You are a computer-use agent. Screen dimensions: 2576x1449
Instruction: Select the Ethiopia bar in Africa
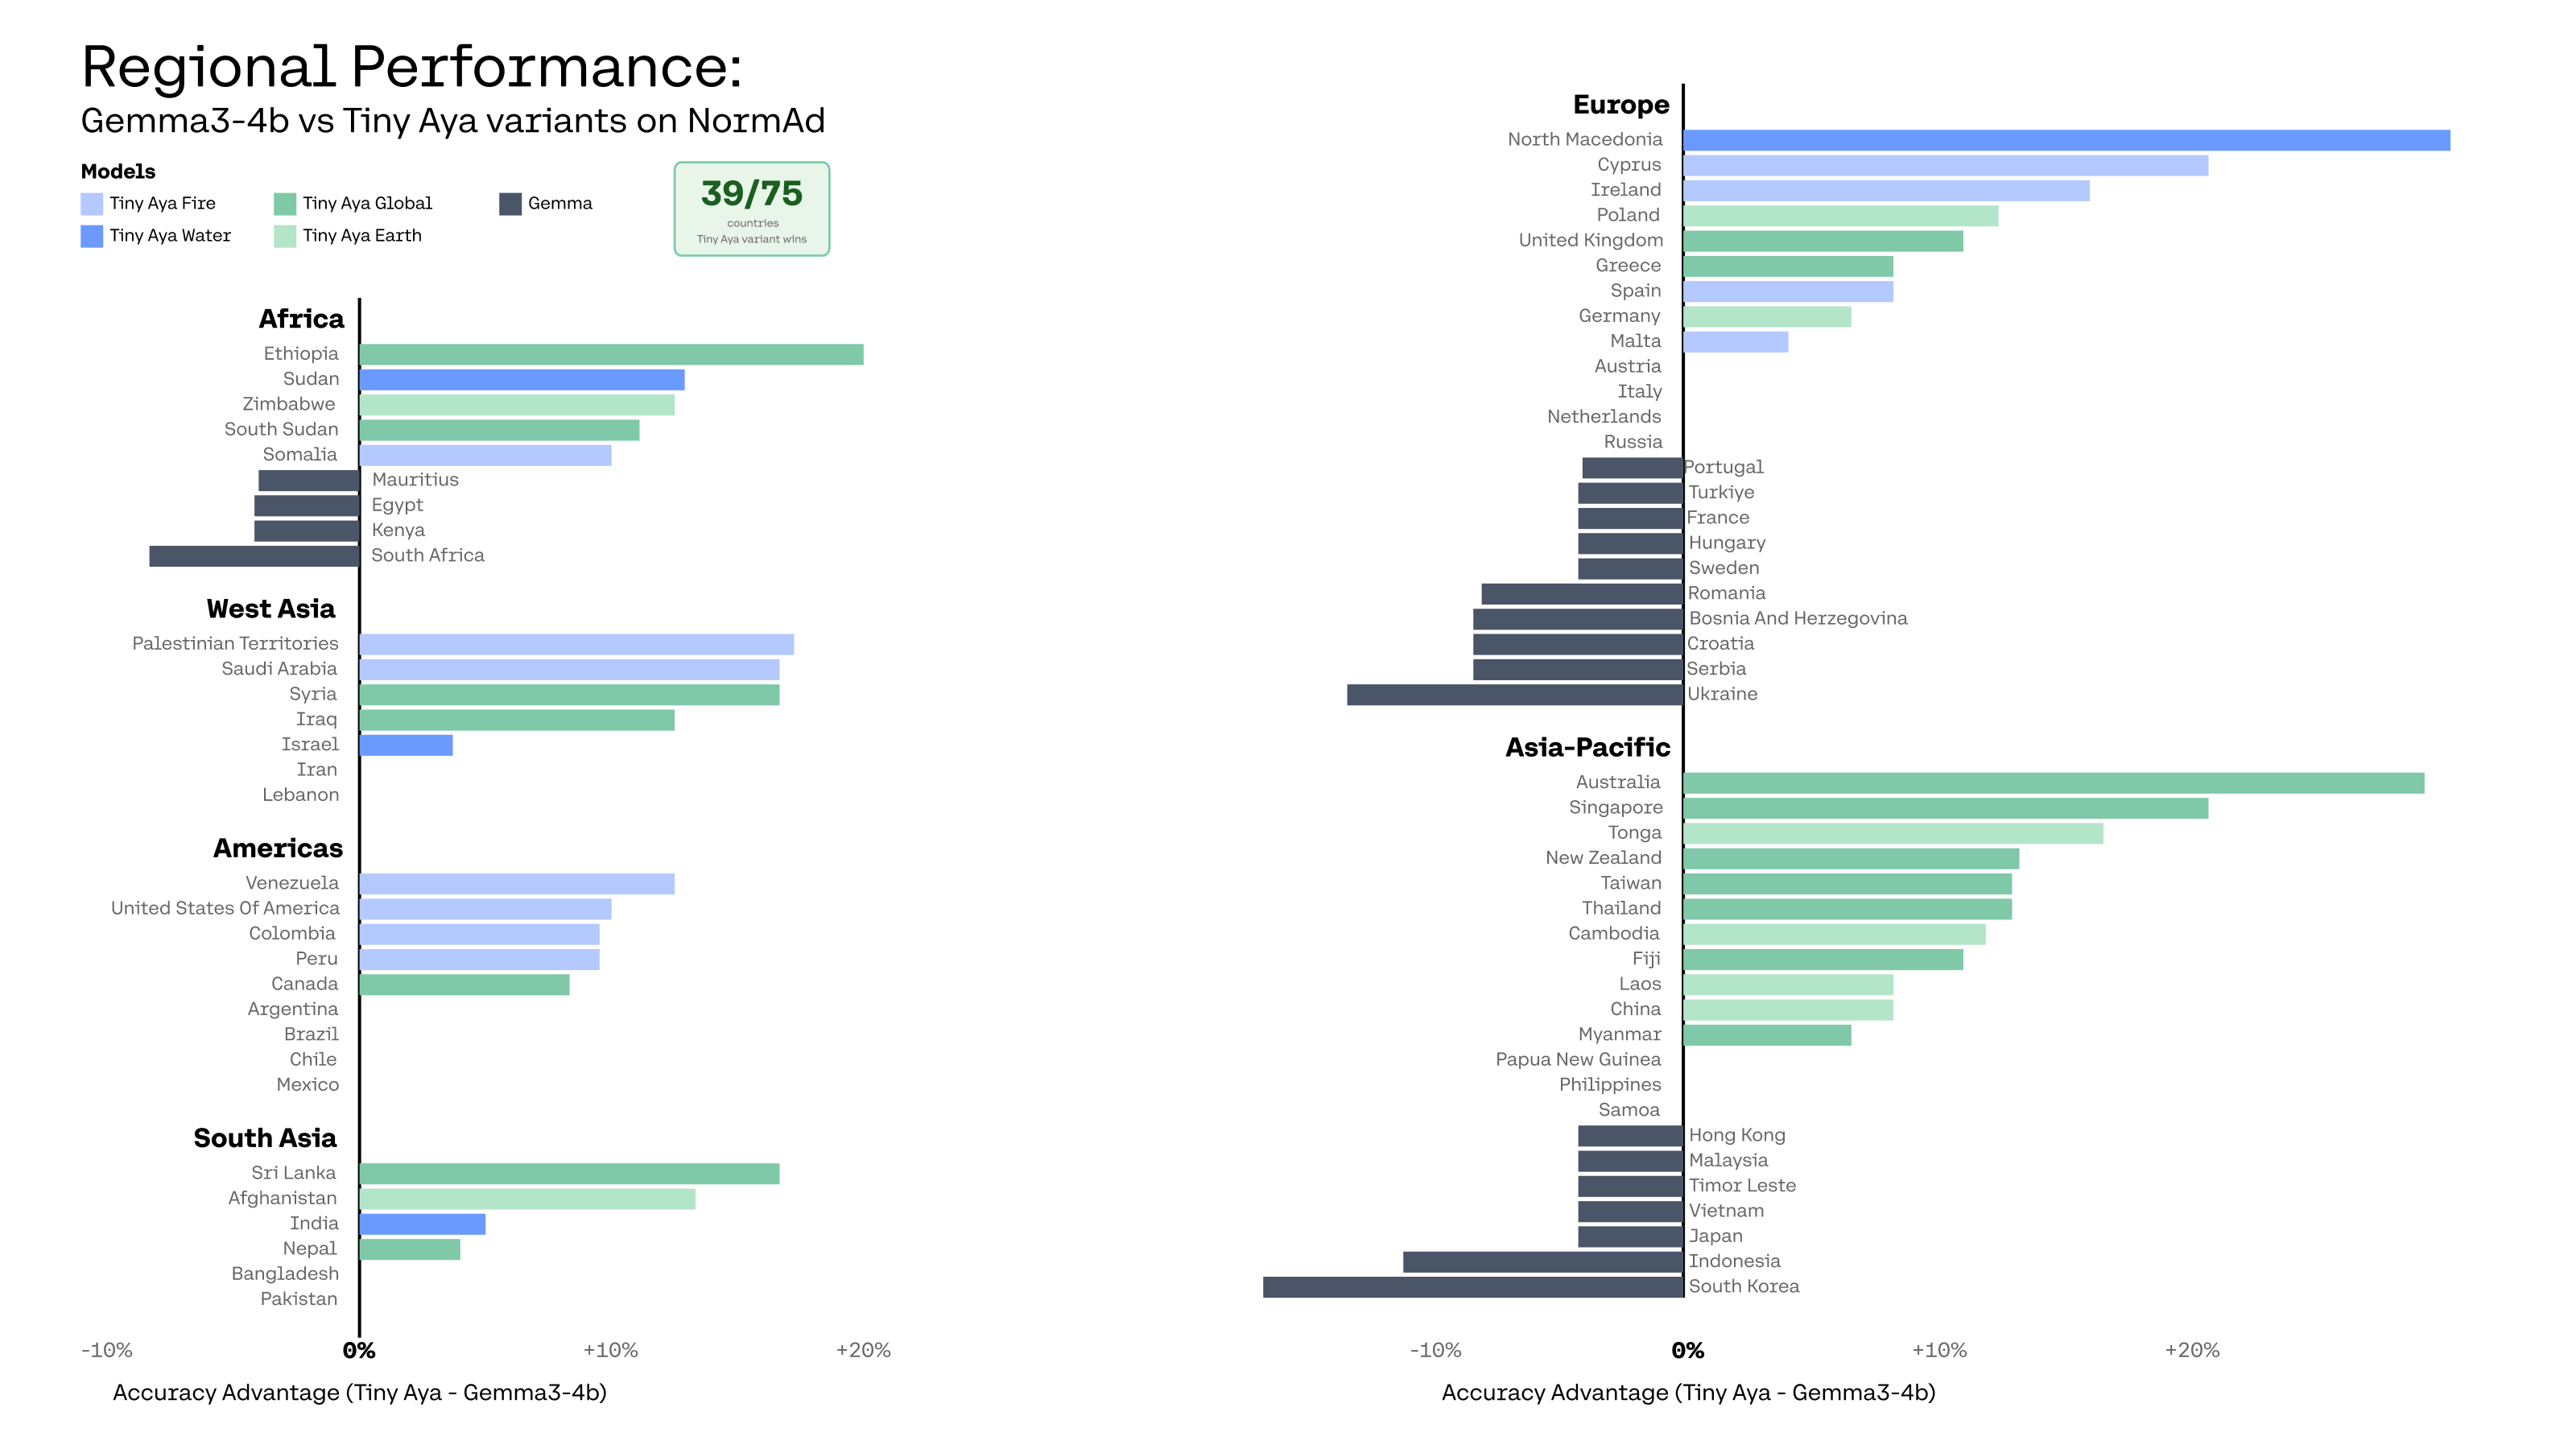pos(611,354)
